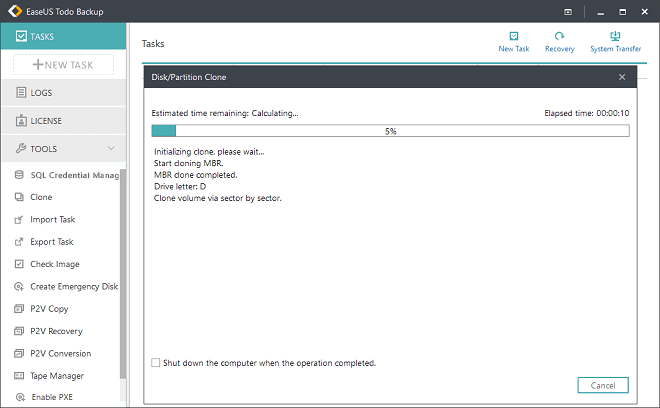
Task: Click the + NEW TASK button
Action: click(63, 65)
